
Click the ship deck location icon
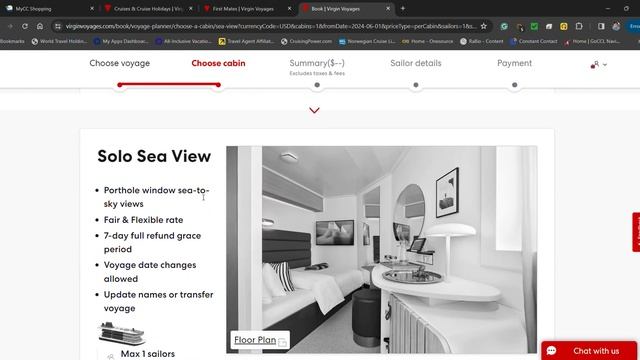122,334
